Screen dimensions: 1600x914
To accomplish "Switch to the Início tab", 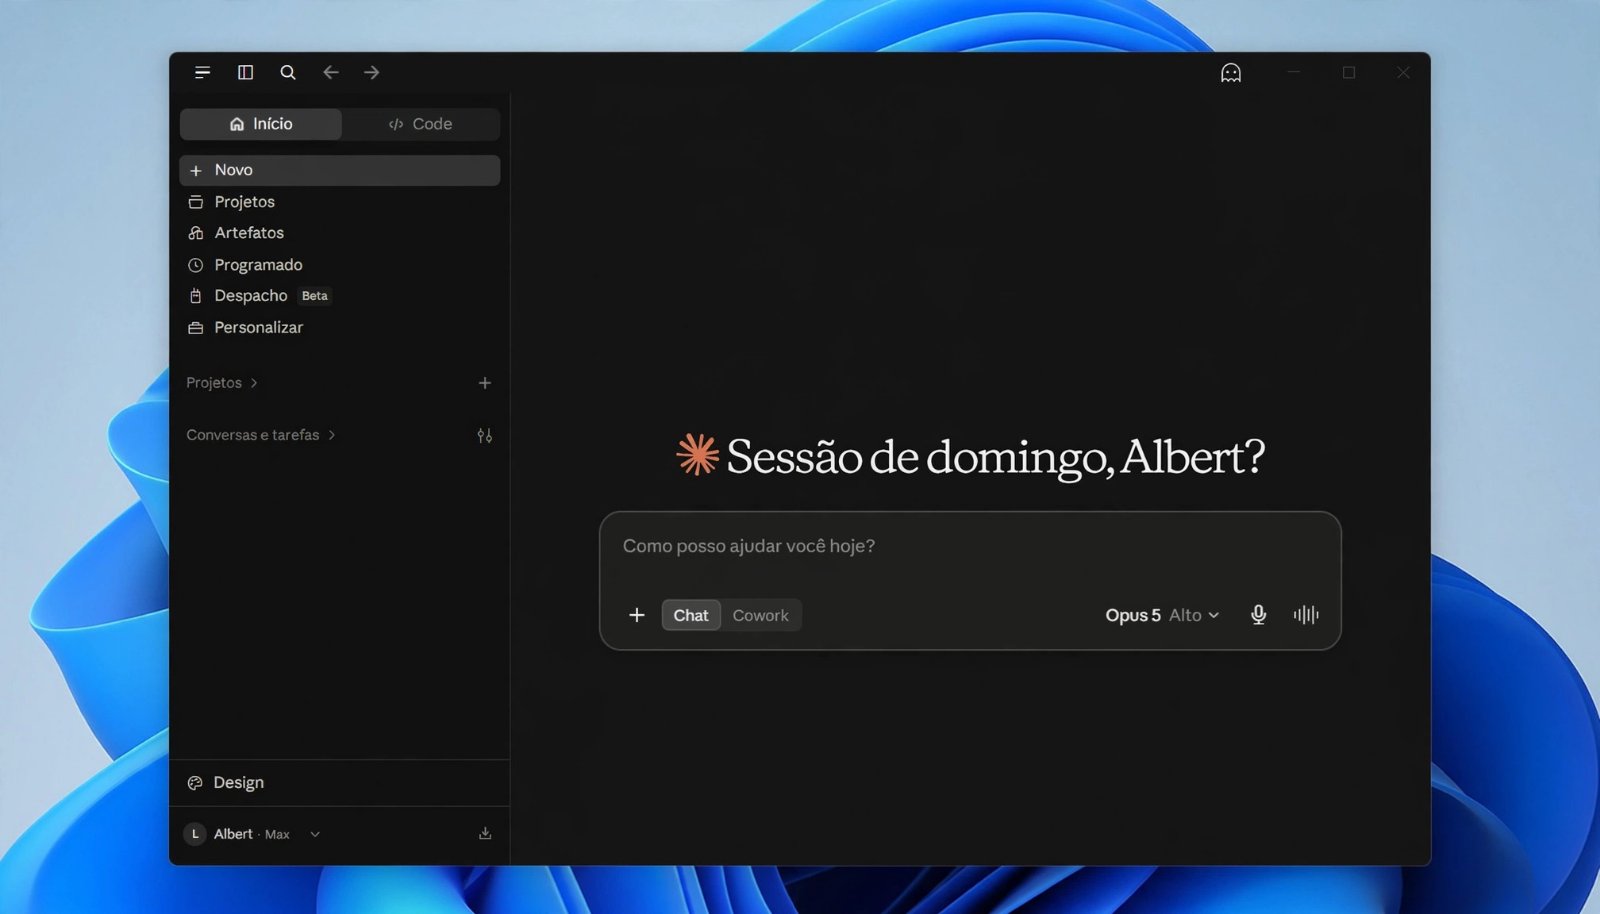I will tap(261, 124).
